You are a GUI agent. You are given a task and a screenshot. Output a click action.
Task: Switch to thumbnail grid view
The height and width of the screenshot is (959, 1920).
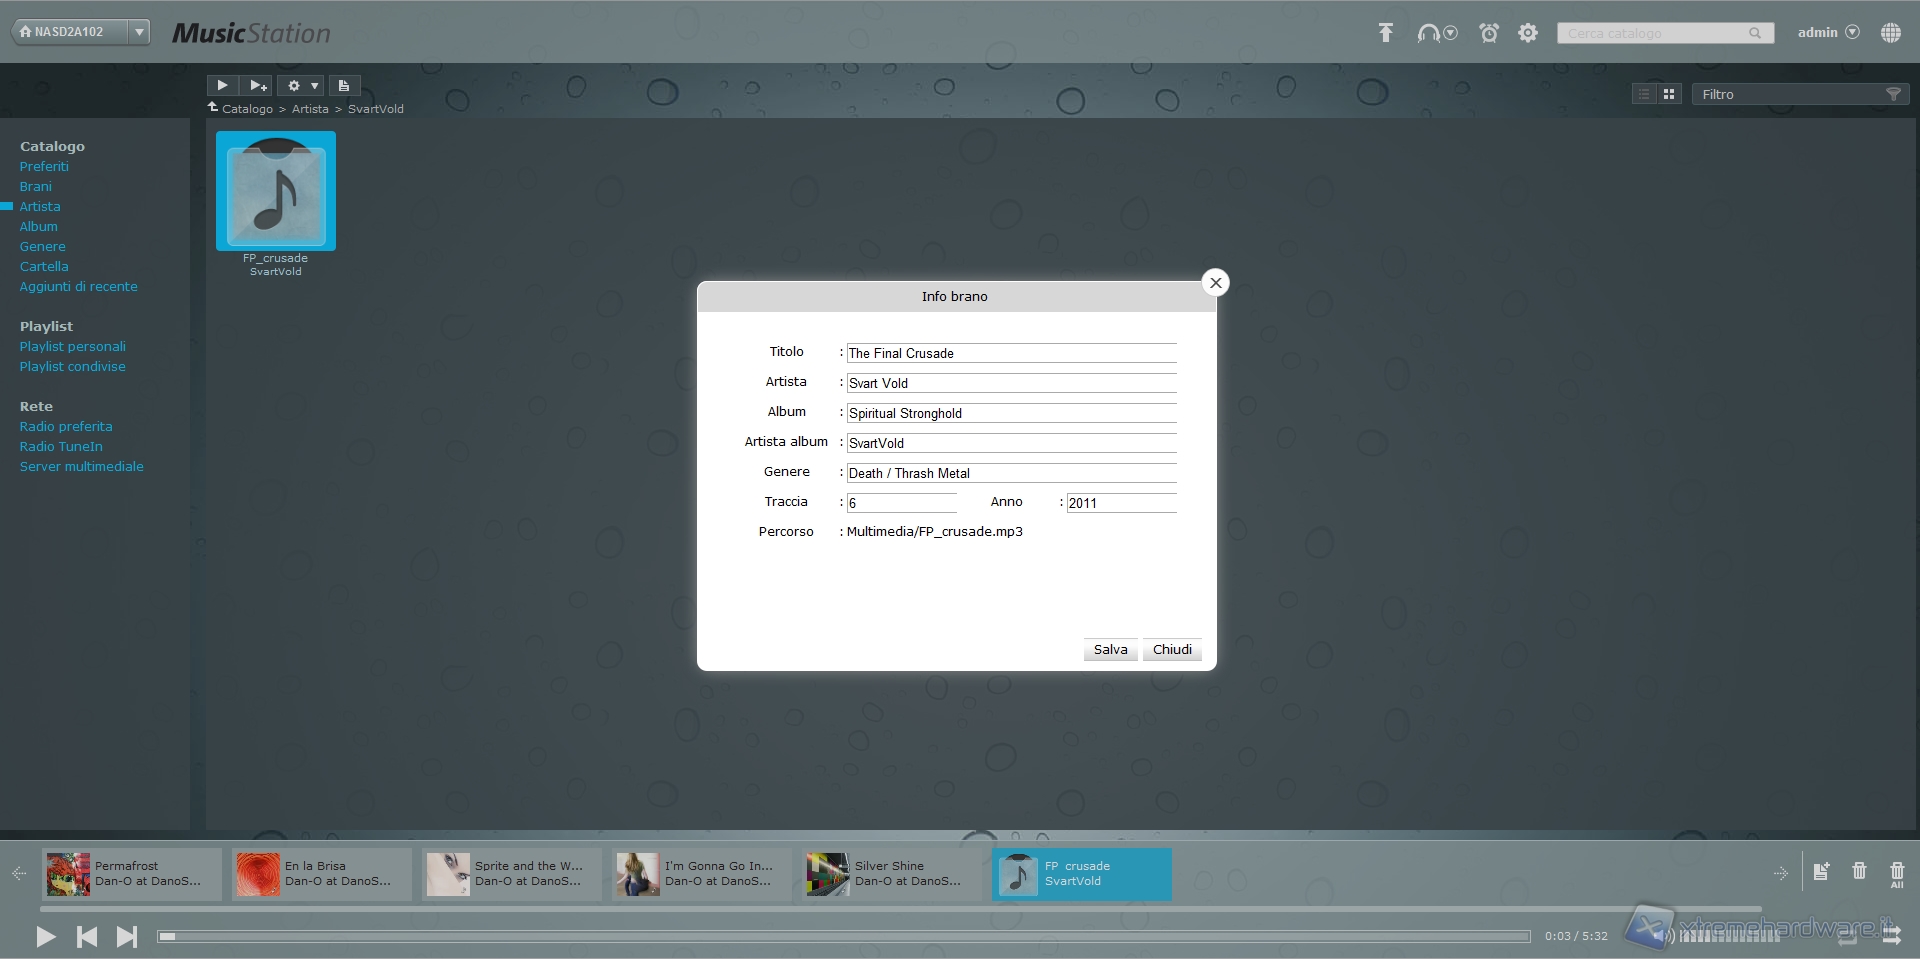click(1669, 94)
